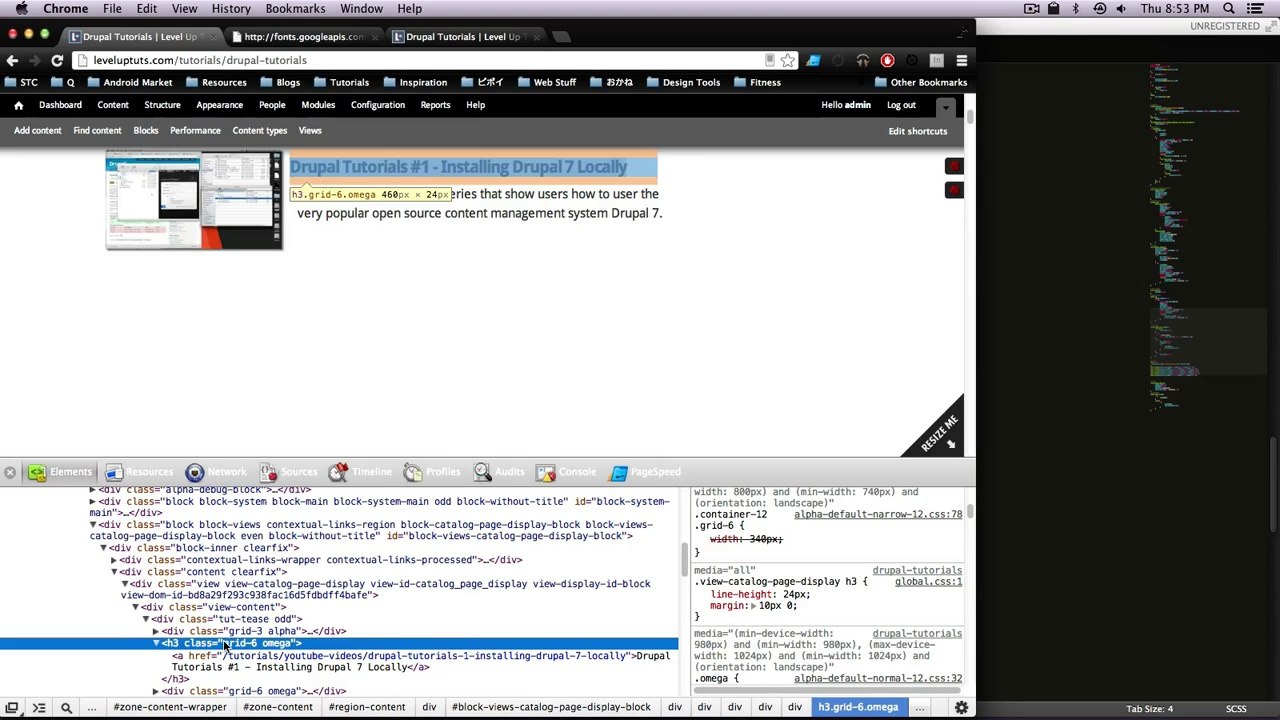This screenshot has width=1280, height=720.
Task: Open the alpha-default-narrow-12.css:78 link
Action: pos(878,514)
